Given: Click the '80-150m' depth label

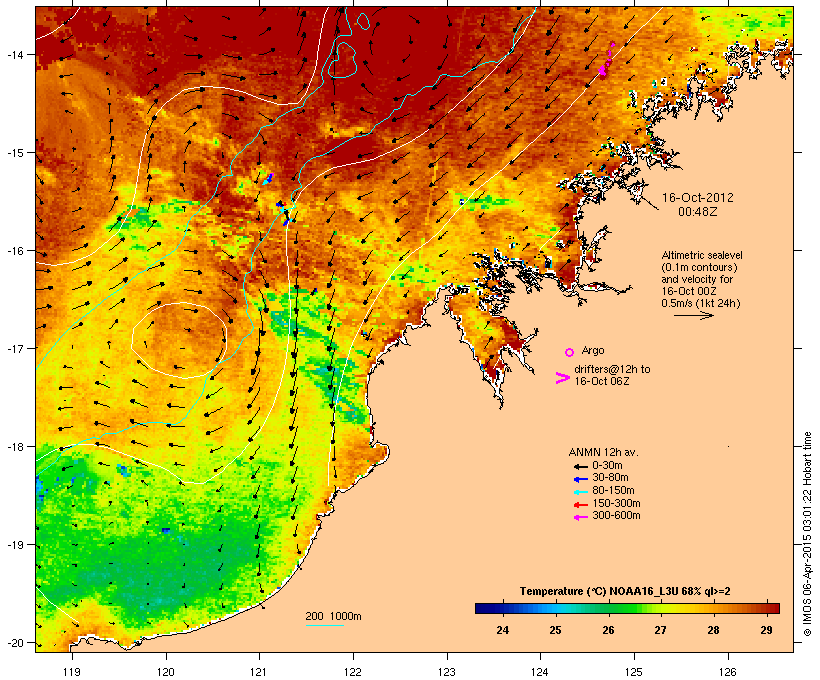Looking at the screenshot, I should [613, 491].
